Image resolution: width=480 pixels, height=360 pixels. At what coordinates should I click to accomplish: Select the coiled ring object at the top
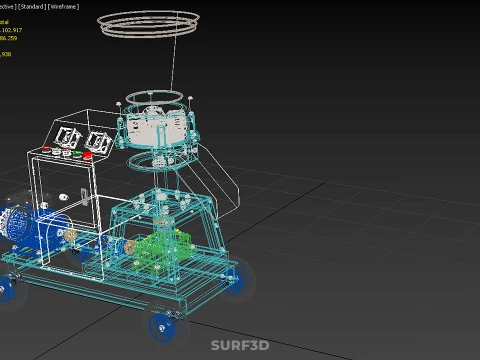(x=148, y=24)
